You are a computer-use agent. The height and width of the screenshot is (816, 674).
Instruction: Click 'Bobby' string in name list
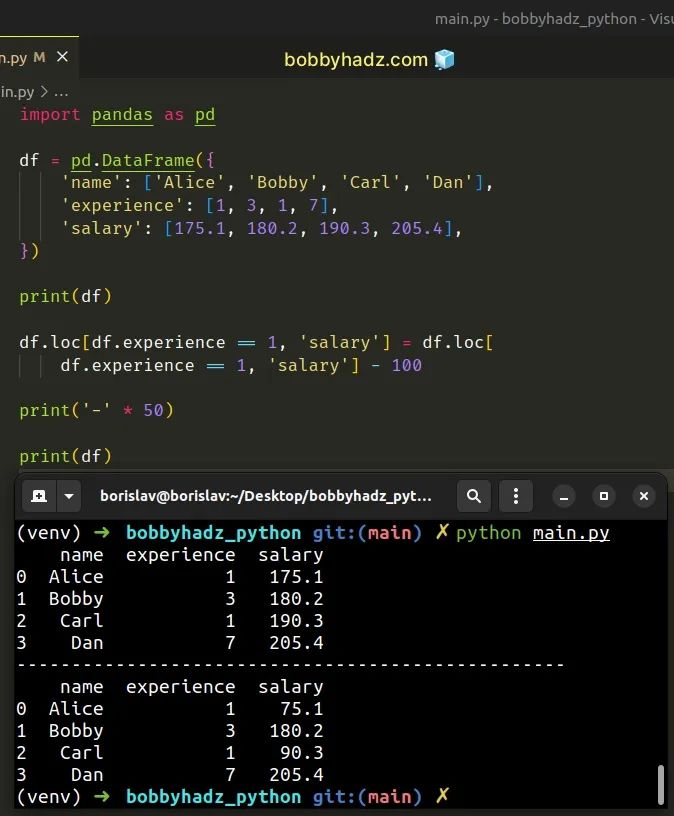283,183
